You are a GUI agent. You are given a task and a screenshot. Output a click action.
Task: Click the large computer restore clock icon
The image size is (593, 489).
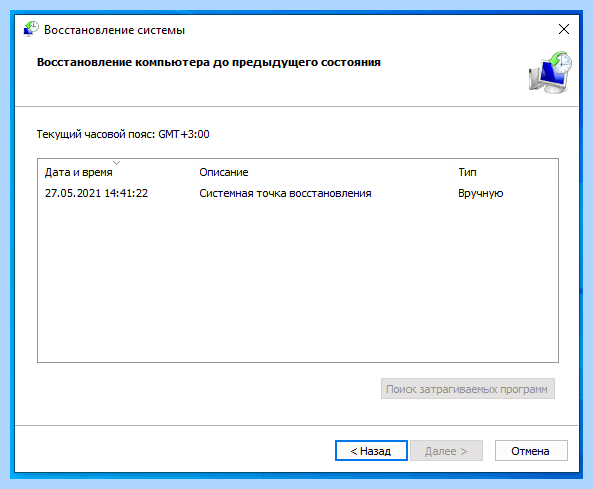click(550, 73)
